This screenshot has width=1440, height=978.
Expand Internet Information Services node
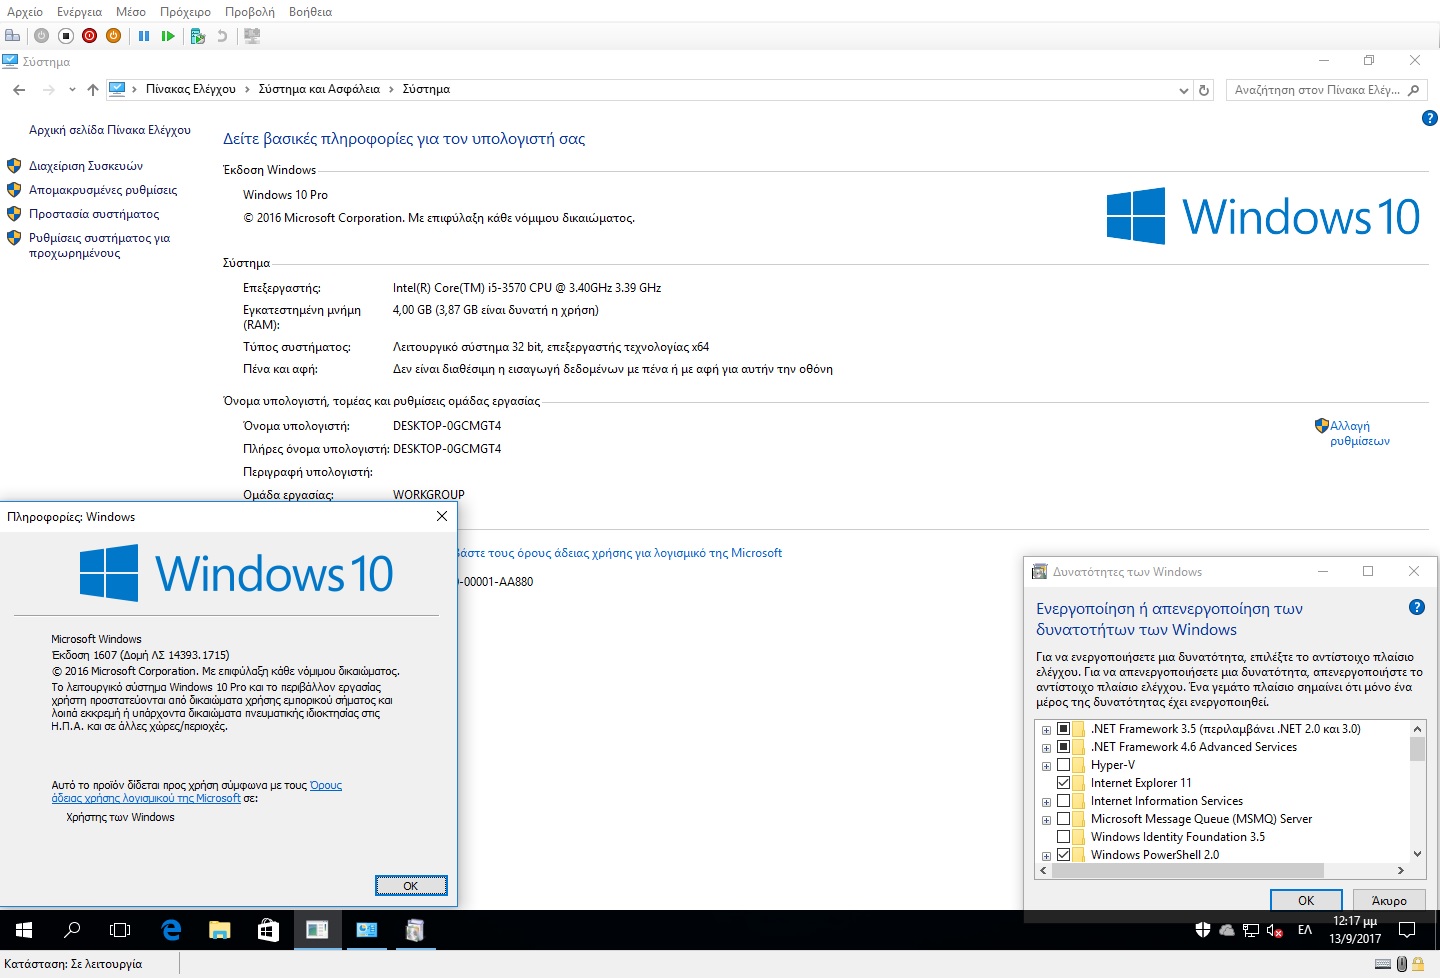pyautogui.click(x=1046, y=802)
